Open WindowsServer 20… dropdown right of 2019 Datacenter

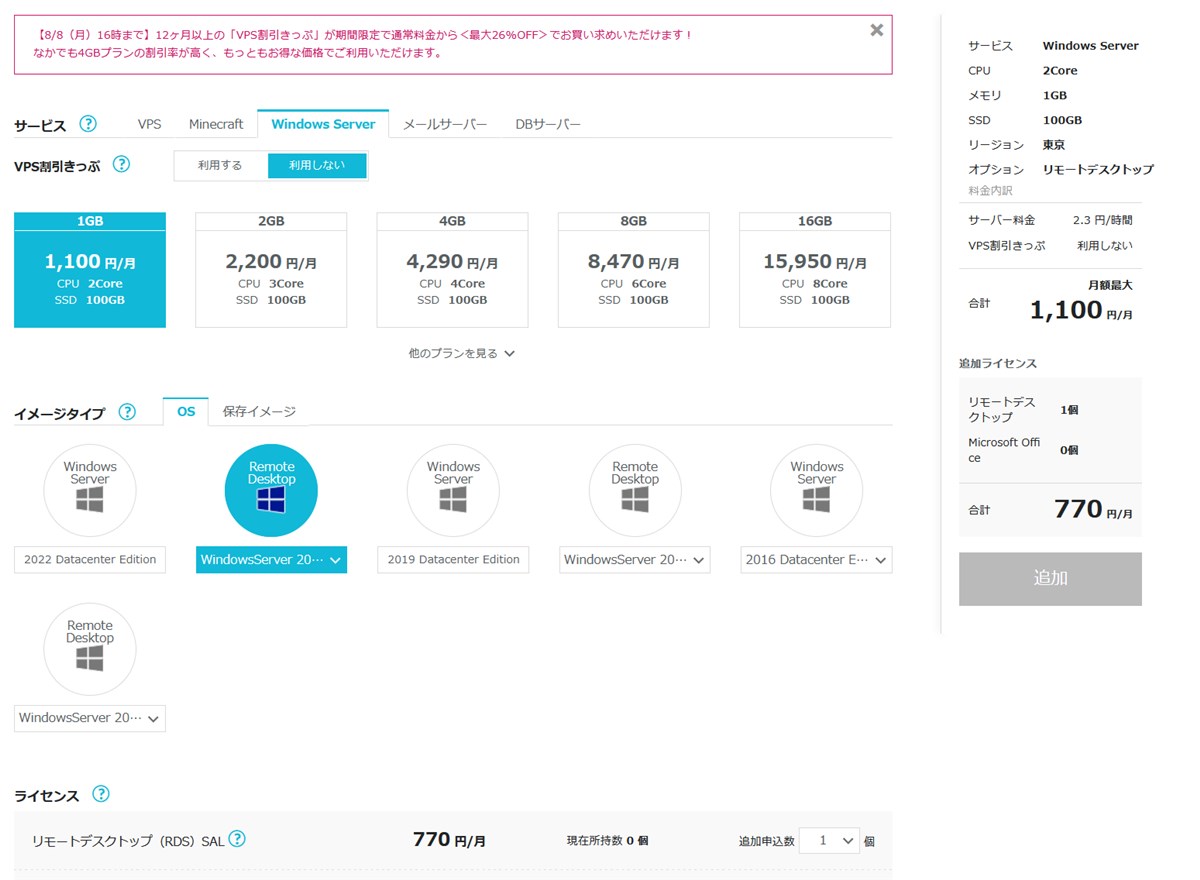click(x=635, y=560)
